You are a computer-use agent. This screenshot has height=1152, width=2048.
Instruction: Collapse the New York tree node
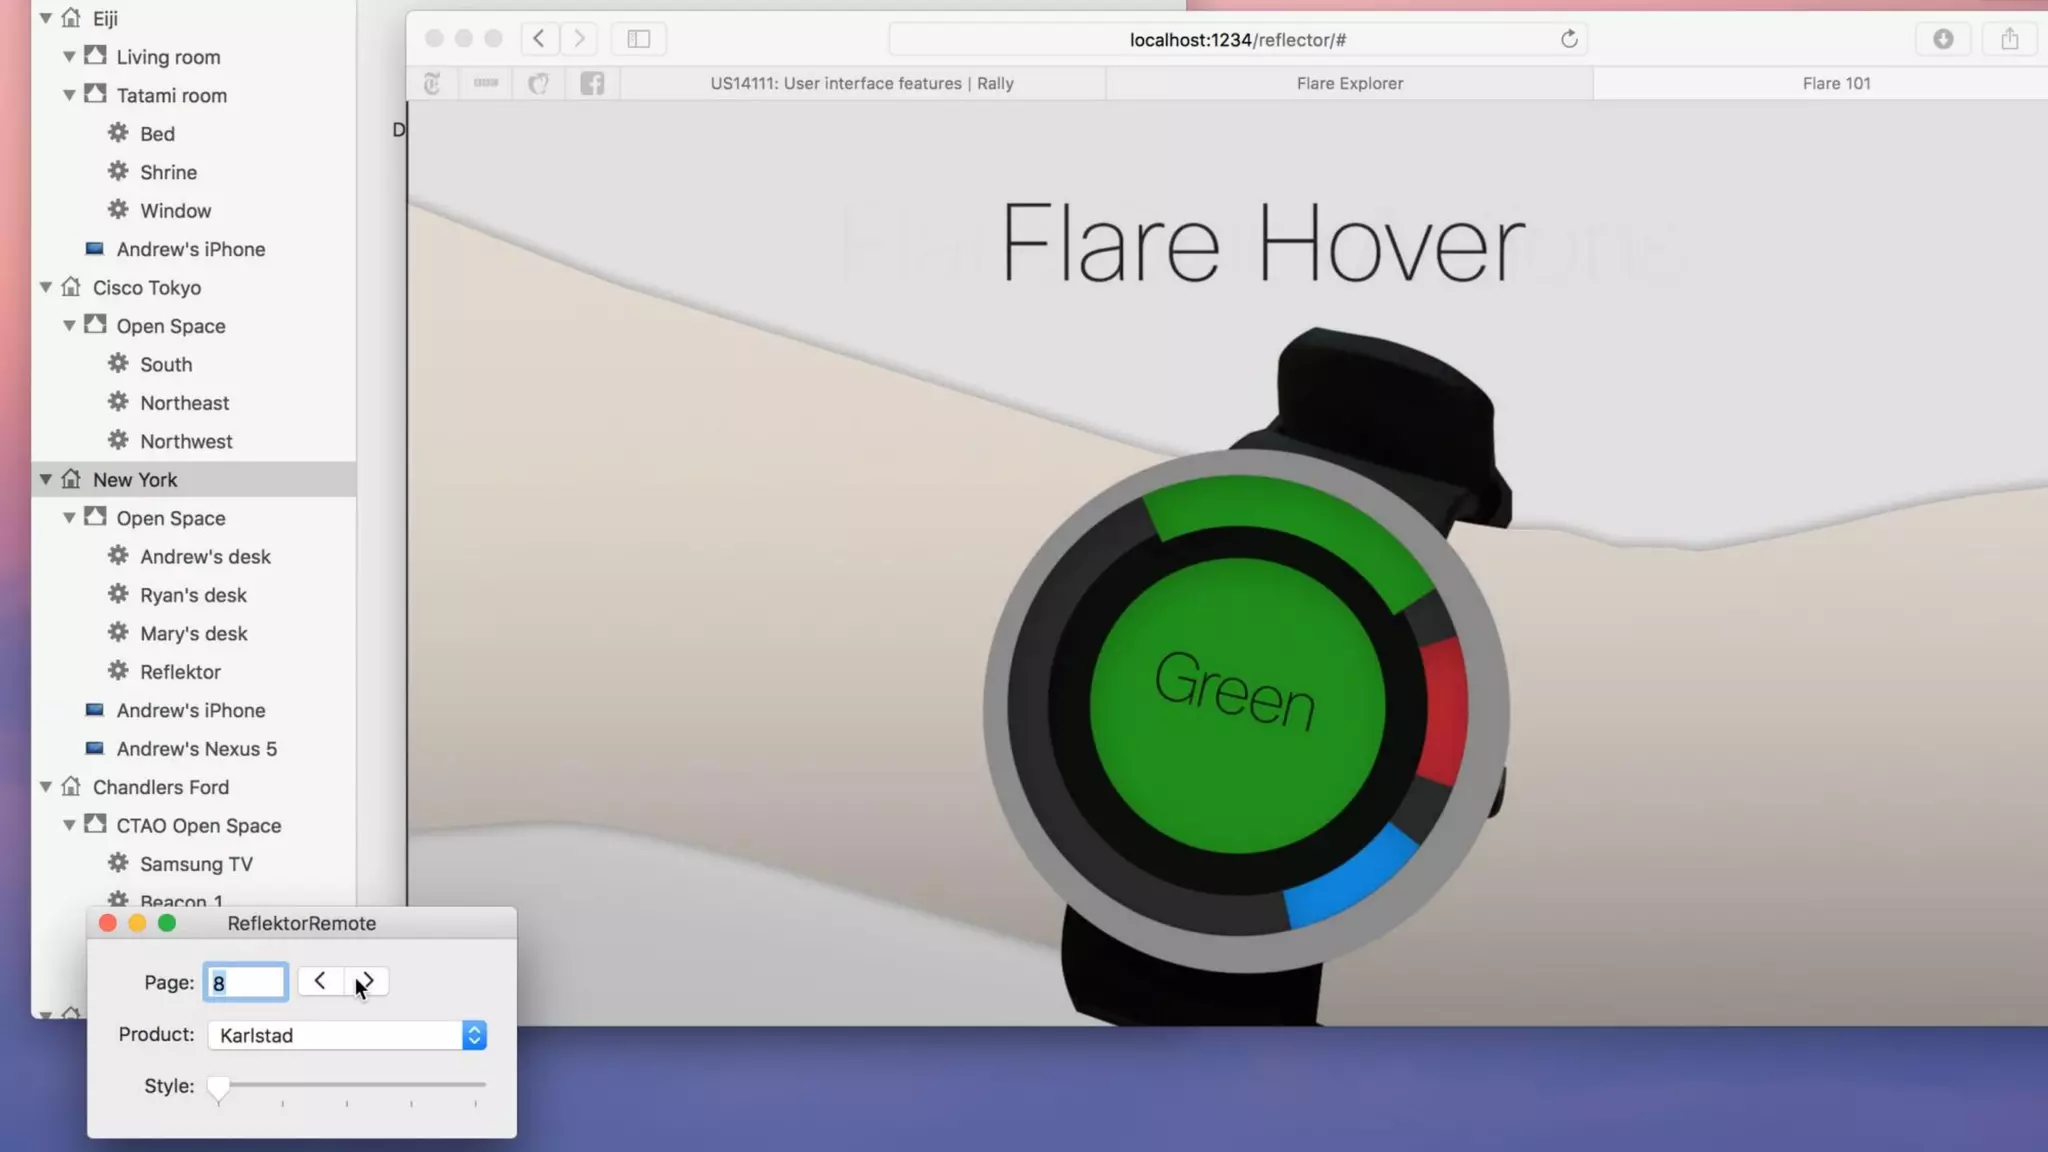pyautogui.click(x=46, y=480)
